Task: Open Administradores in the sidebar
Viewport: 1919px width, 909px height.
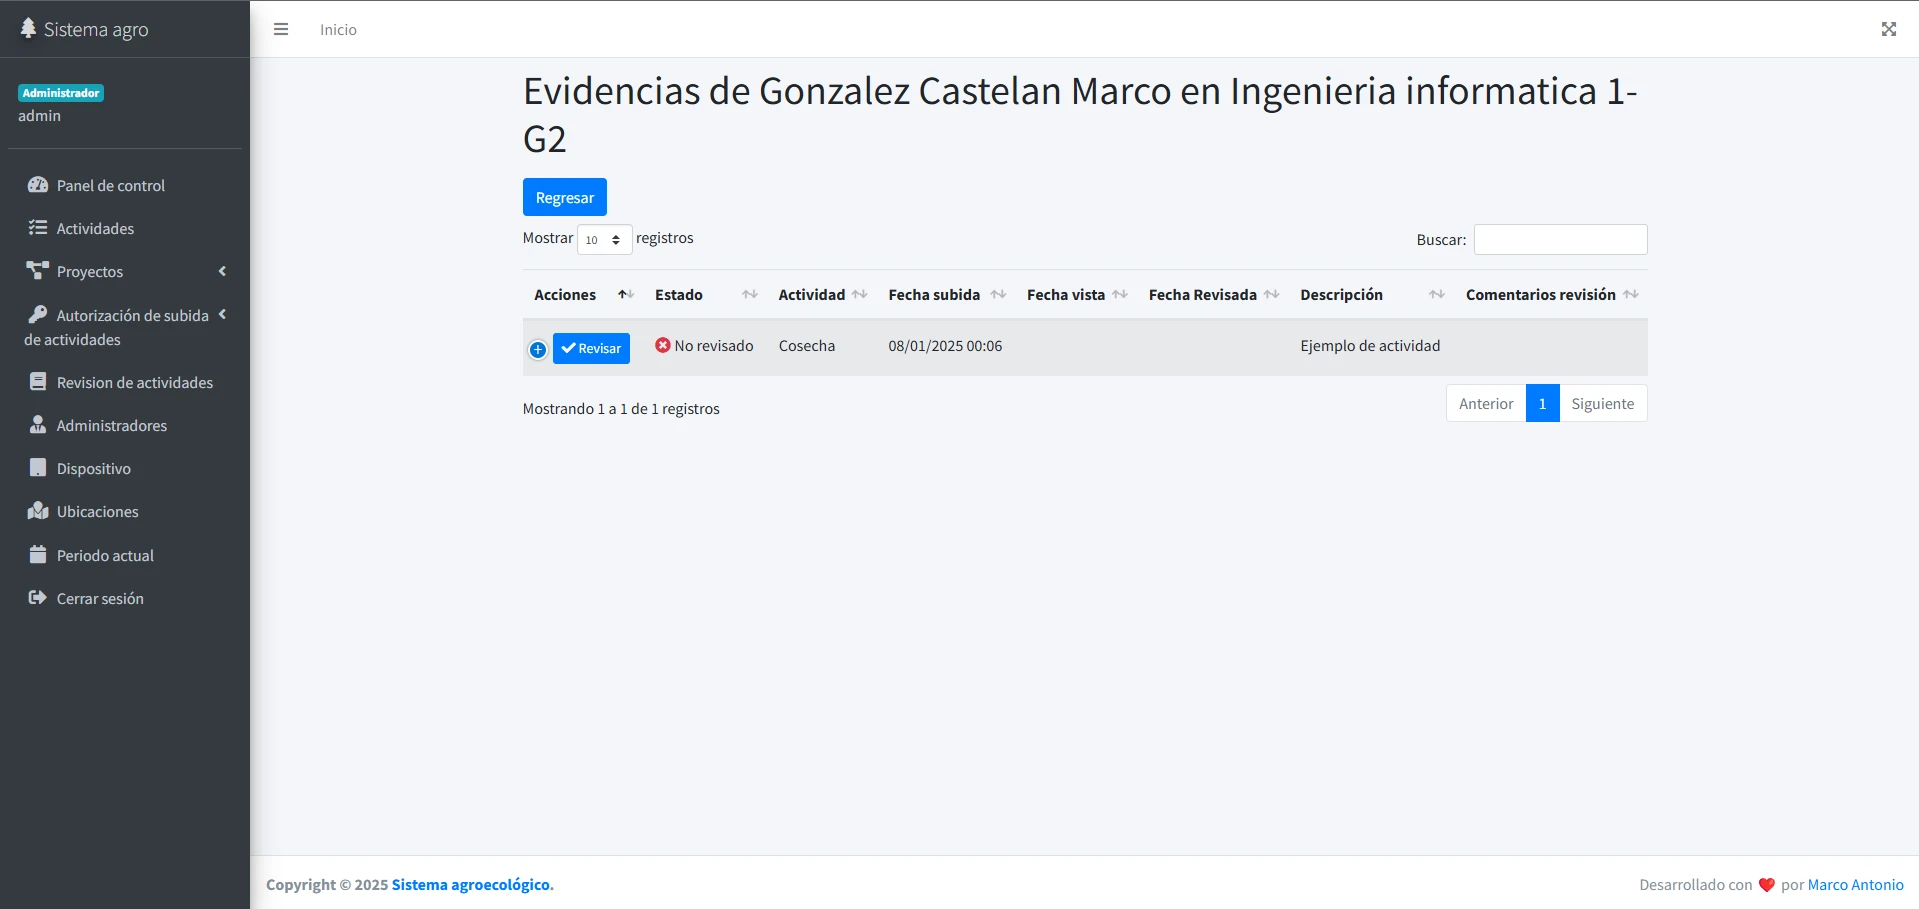Action: click(125, 425)
